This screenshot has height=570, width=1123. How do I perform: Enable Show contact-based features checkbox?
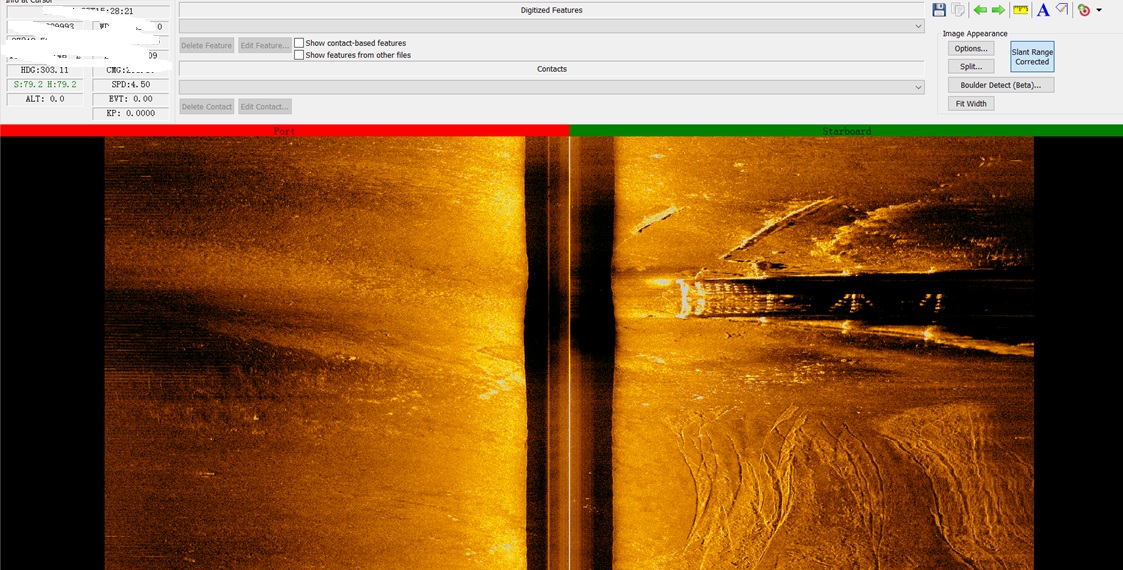[x=299, y=43]
